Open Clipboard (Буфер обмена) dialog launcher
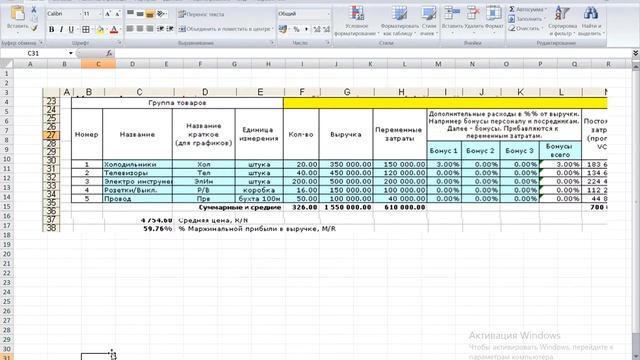The width and height of the screenshot is (640, 360). point(41,43)
